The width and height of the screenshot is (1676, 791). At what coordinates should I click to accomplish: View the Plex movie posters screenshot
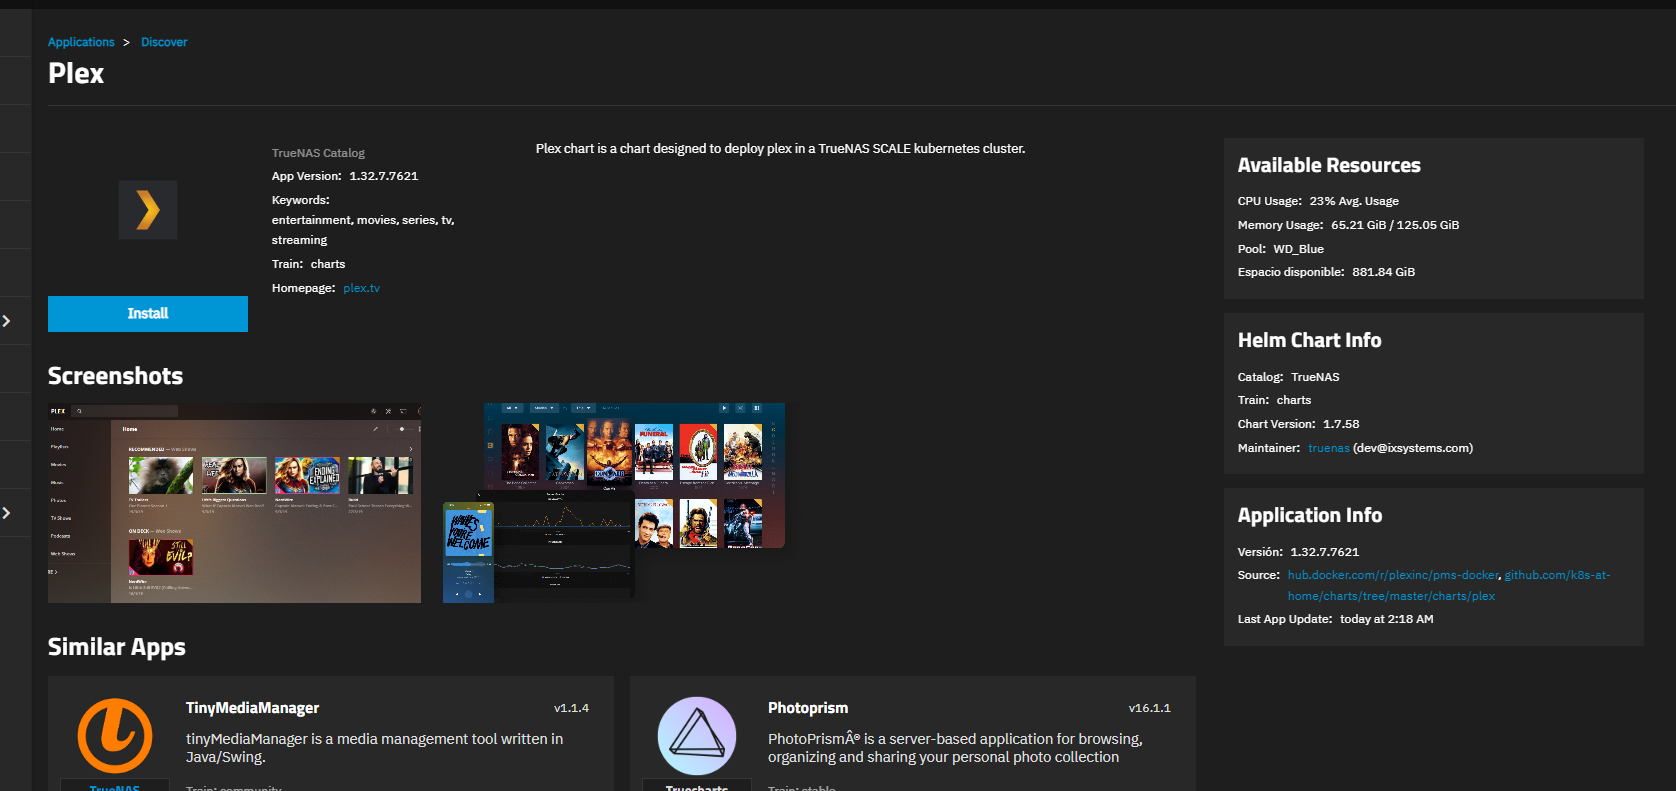(x=614, y=503)
